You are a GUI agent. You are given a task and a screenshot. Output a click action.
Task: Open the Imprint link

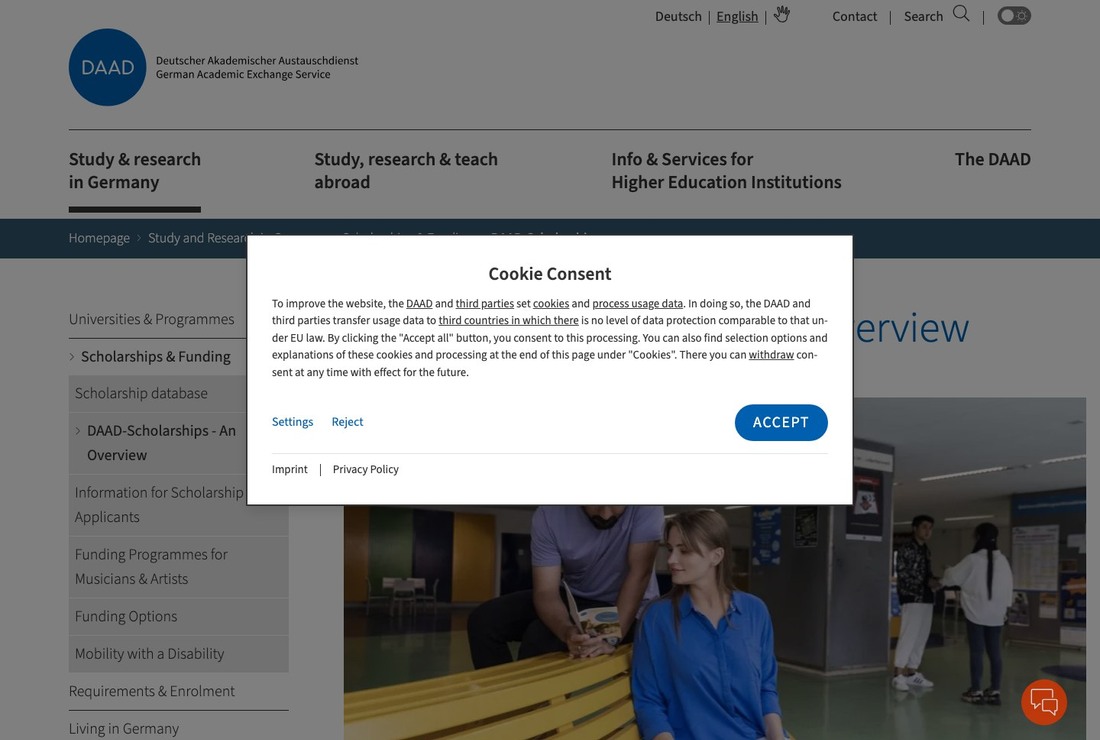[290, 469]
